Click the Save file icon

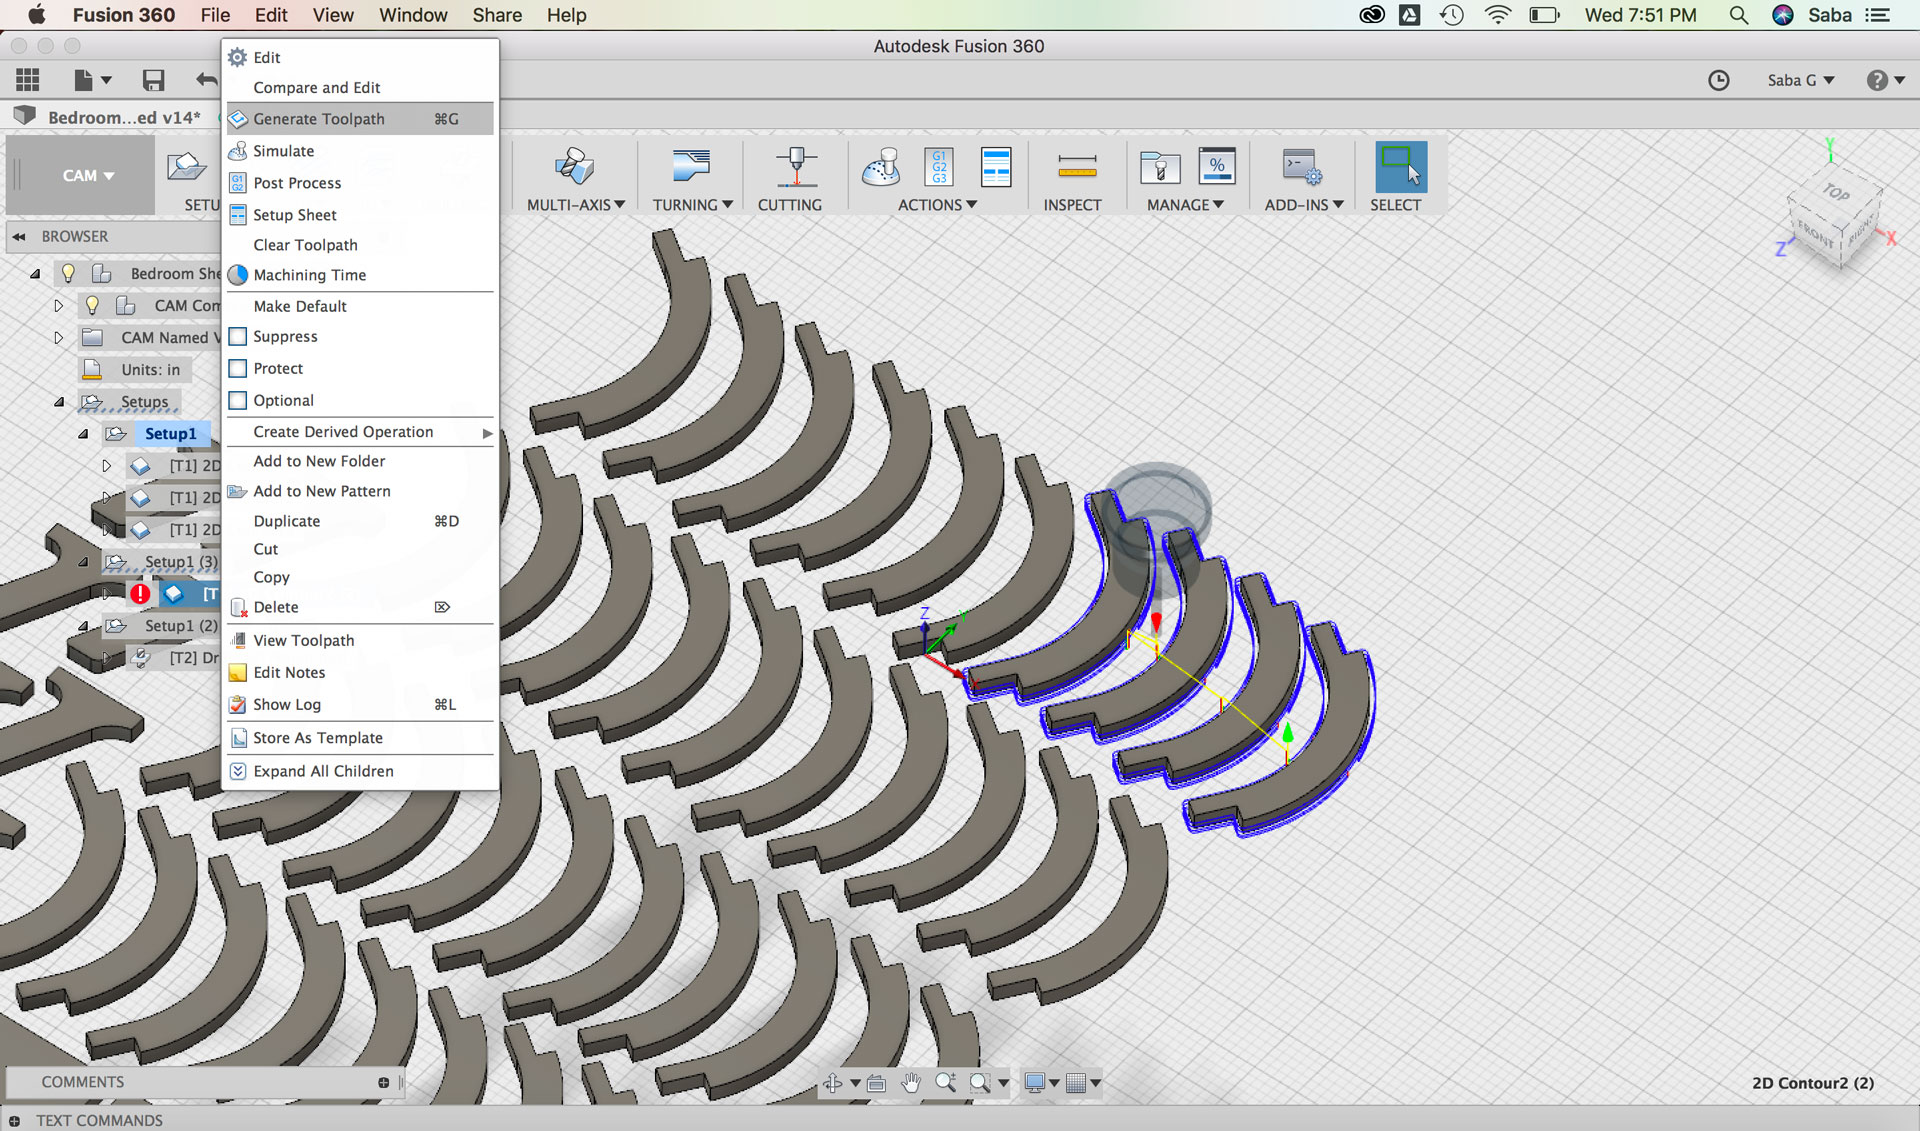153,81
